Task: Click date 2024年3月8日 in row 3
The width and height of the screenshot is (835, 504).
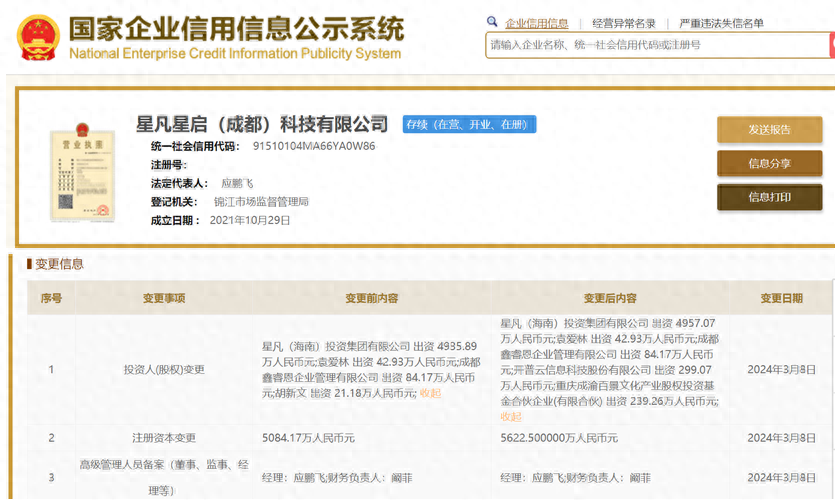Action: pyautogui.click(x=781, y=478)
